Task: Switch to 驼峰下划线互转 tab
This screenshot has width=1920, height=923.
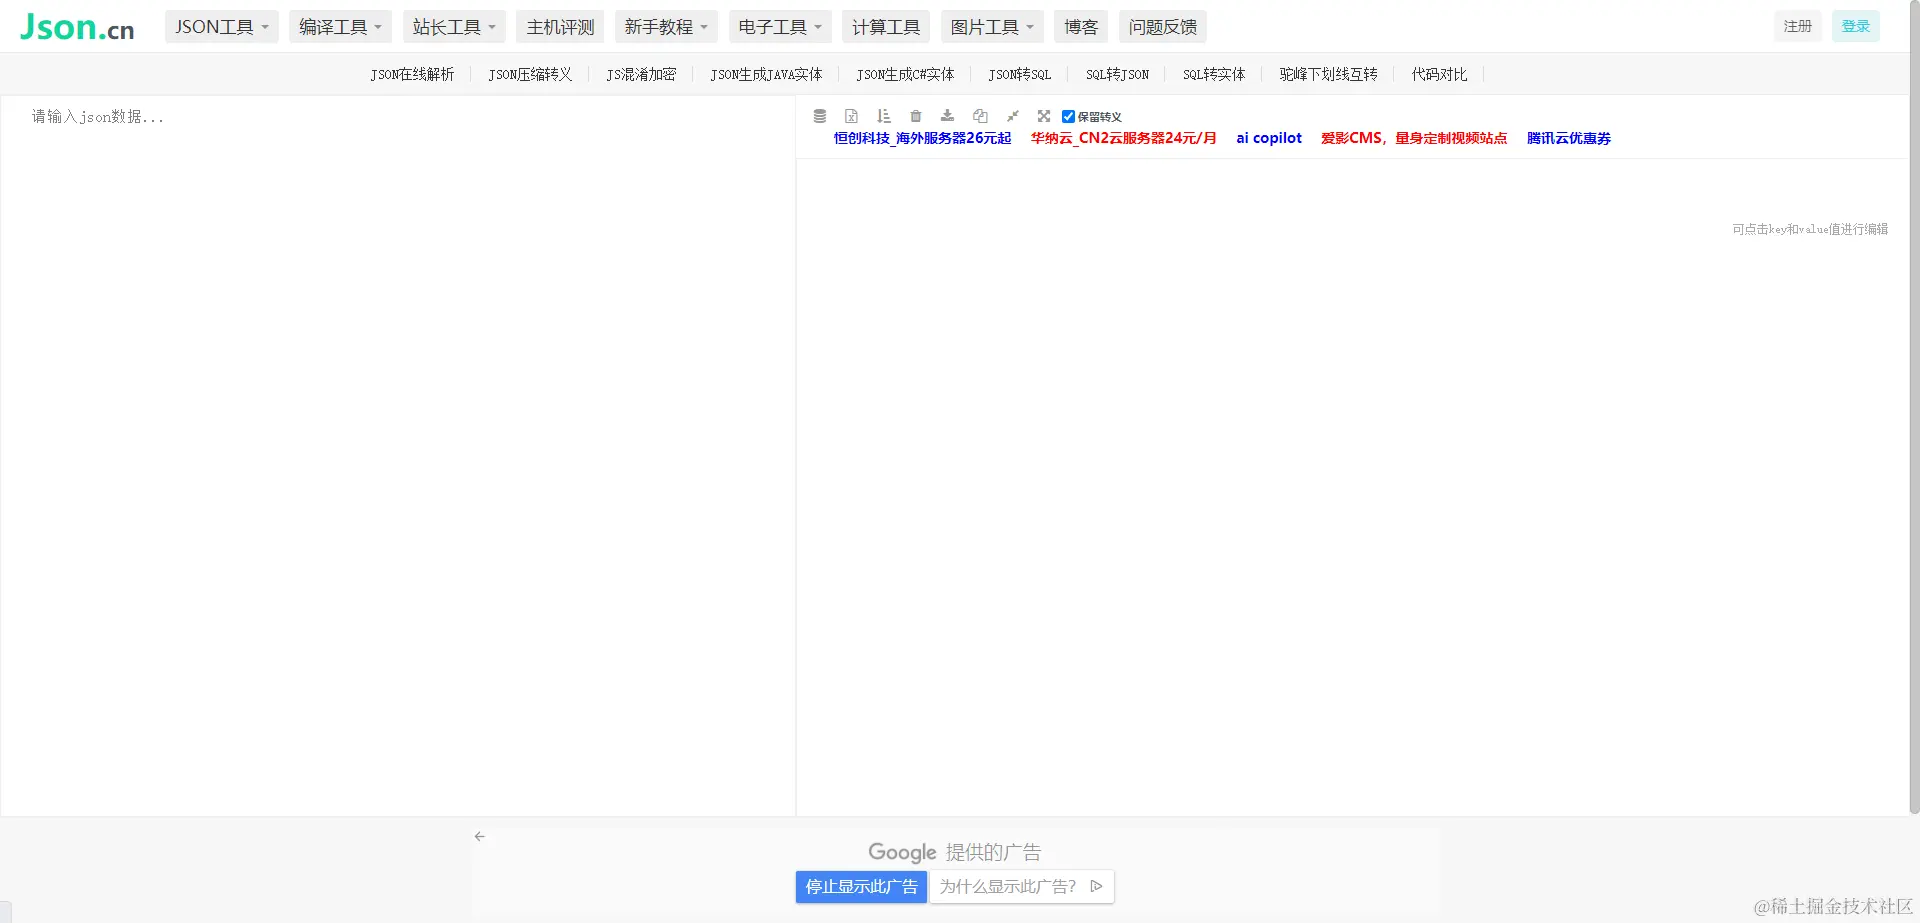Action: click(x=1328, y=74)
